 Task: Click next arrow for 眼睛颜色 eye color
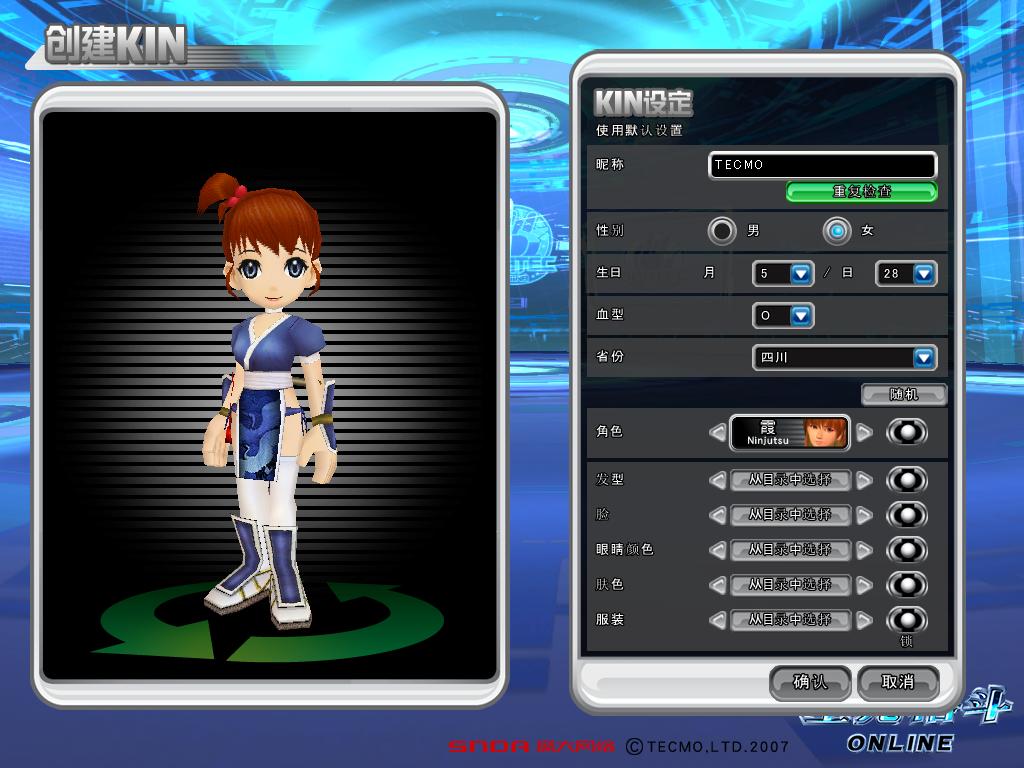864,551
